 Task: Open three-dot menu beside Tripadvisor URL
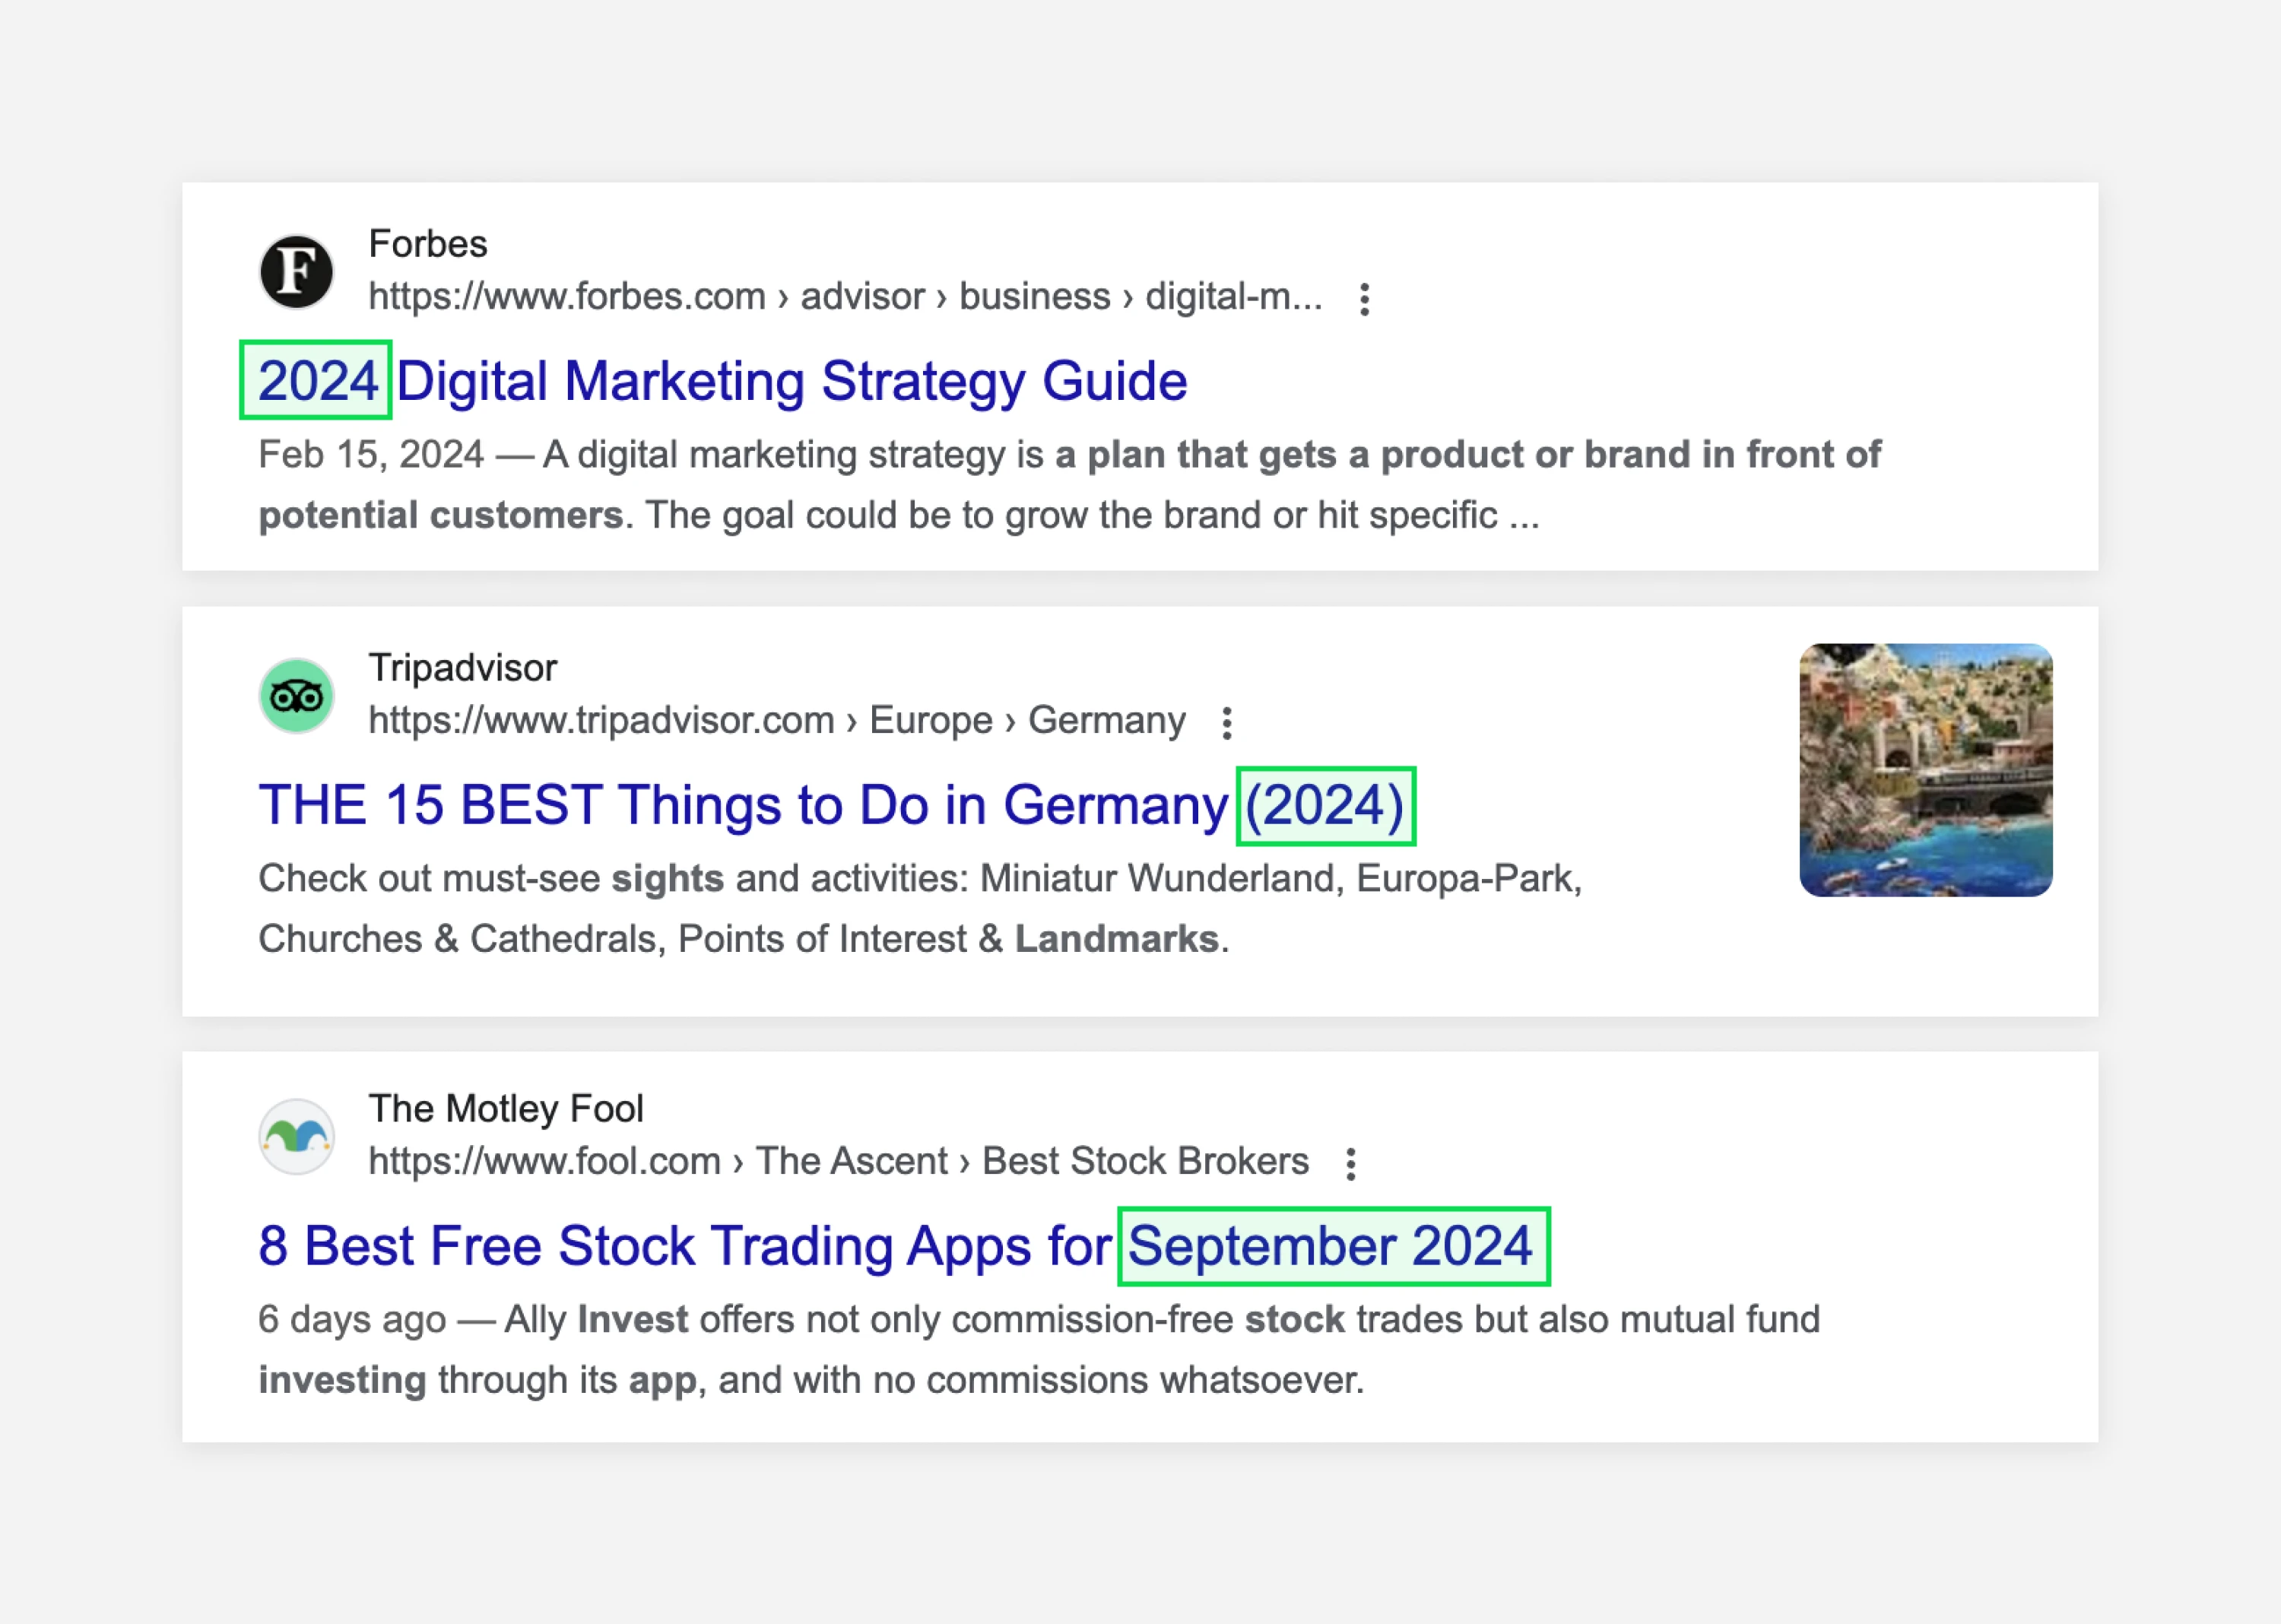[1227, 723]
